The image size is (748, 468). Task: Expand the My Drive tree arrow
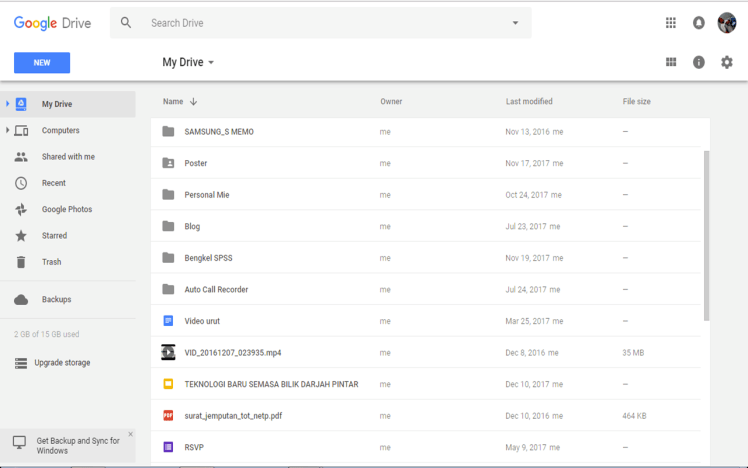[8, 104]
